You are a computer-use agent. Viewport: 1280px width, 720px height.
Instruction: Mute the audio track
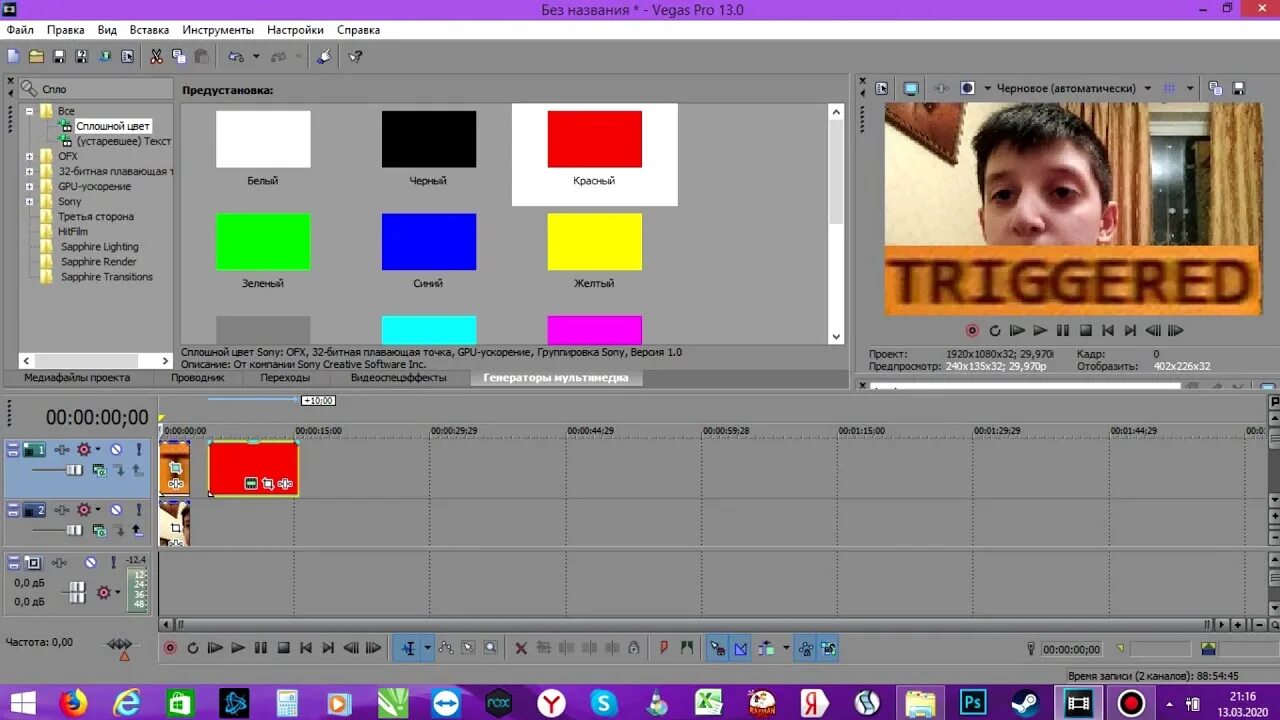click(91, 563)
